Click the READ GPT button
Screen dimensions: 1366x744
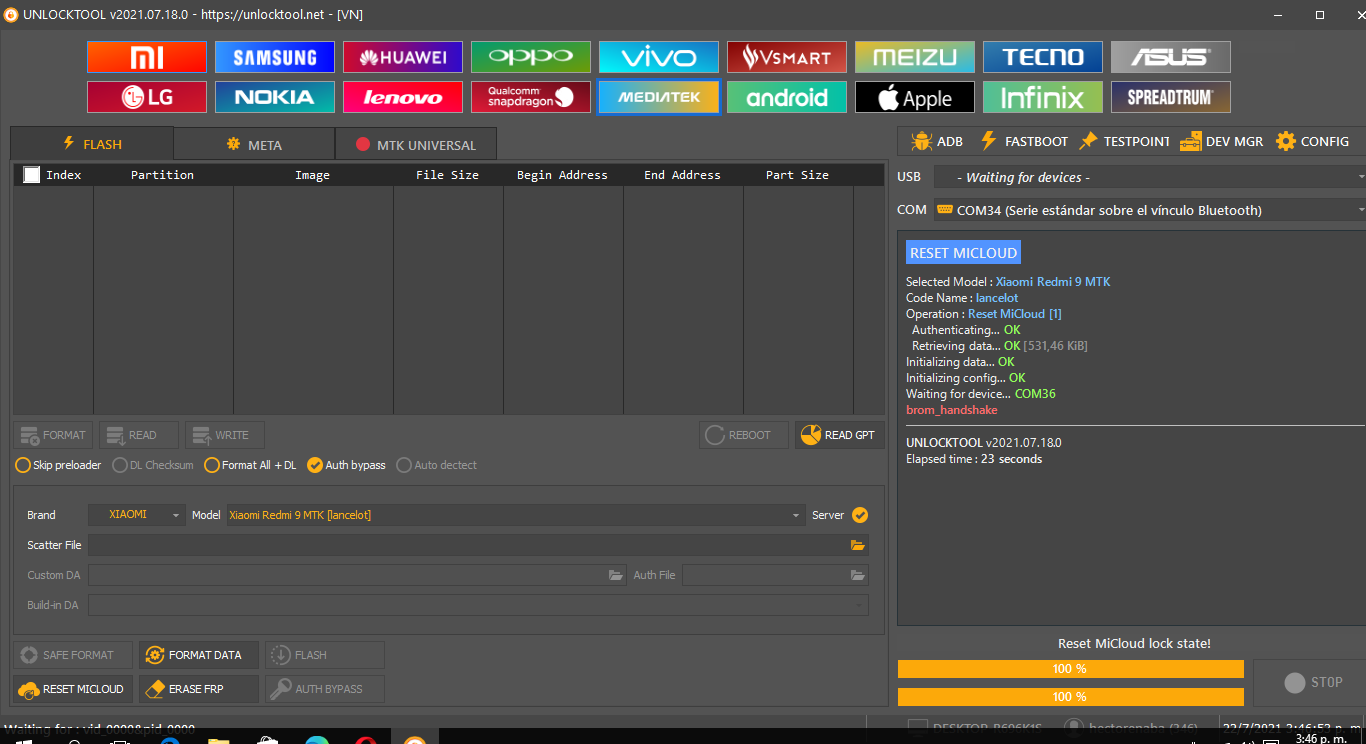tap(840, 435)
